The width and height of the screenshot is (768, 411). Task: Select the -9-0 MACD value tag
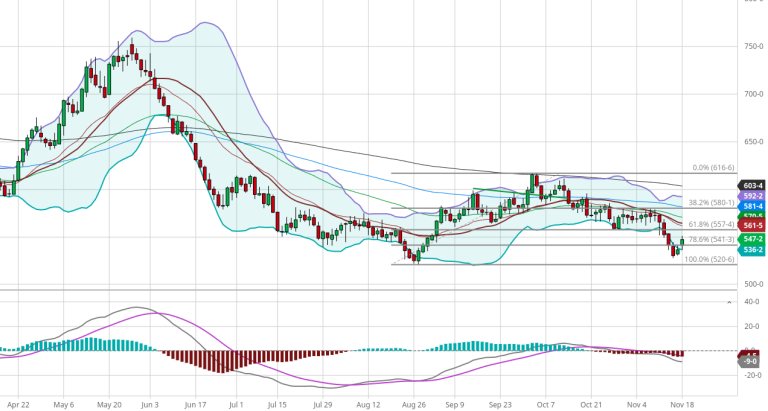[x=752, y=360]
